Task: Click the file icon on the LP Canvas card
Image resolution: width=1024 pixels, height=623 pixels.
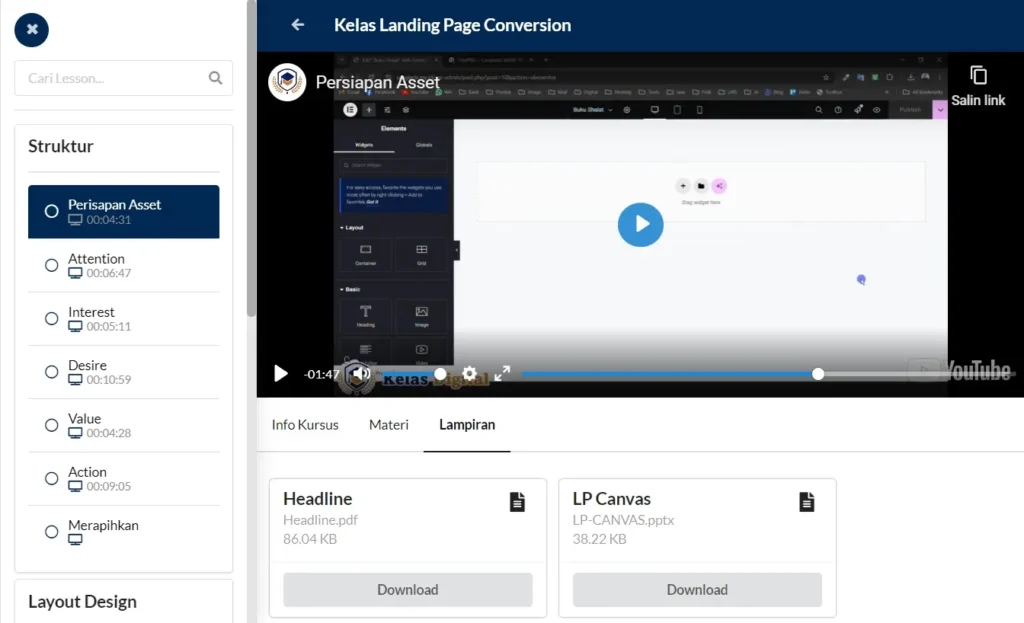Action: tap(807, 502)
